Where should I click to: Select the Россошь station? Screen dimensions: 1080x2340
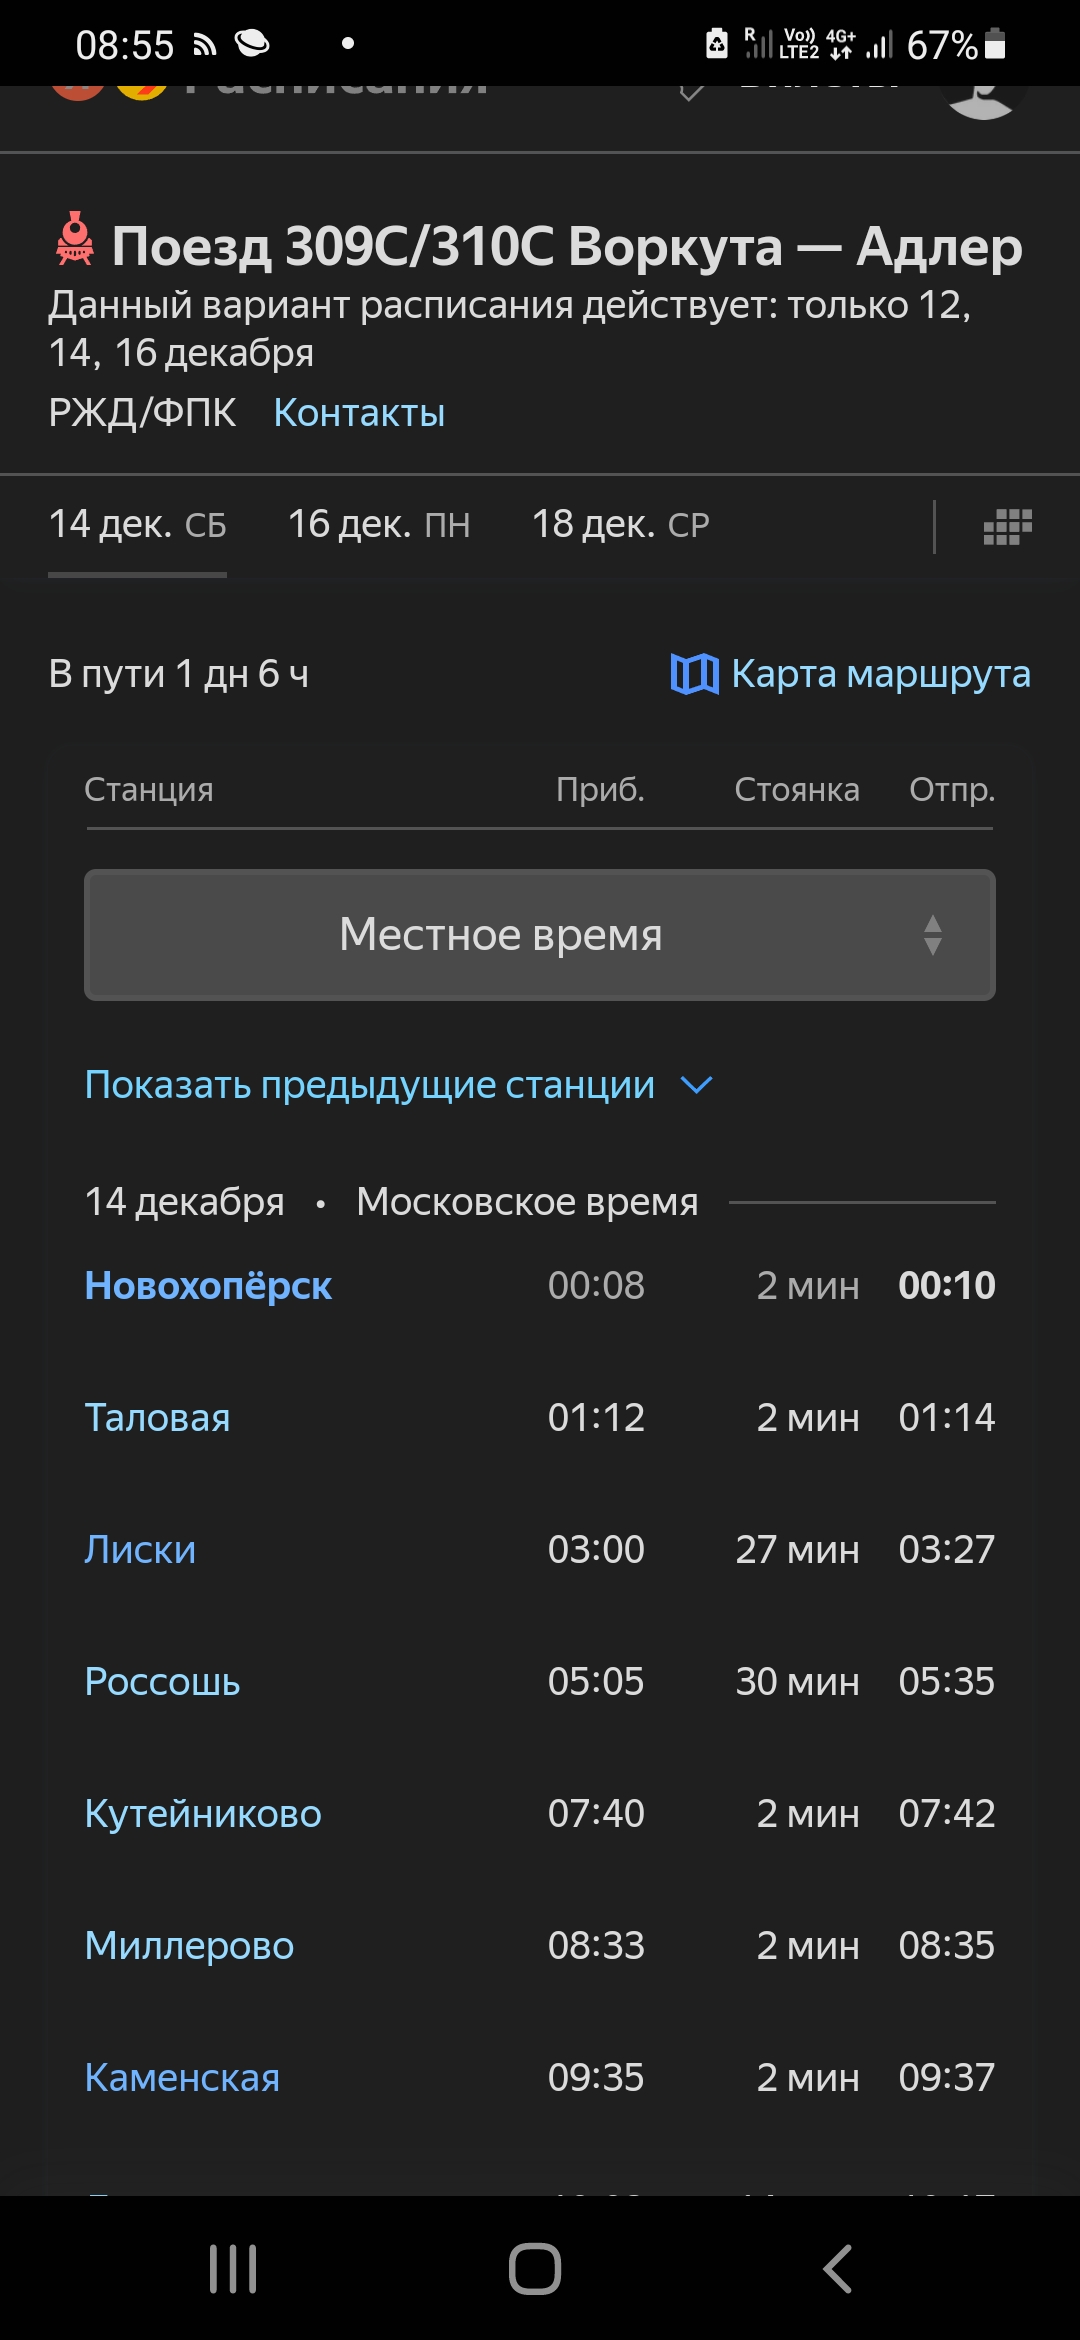[162, 1682]
